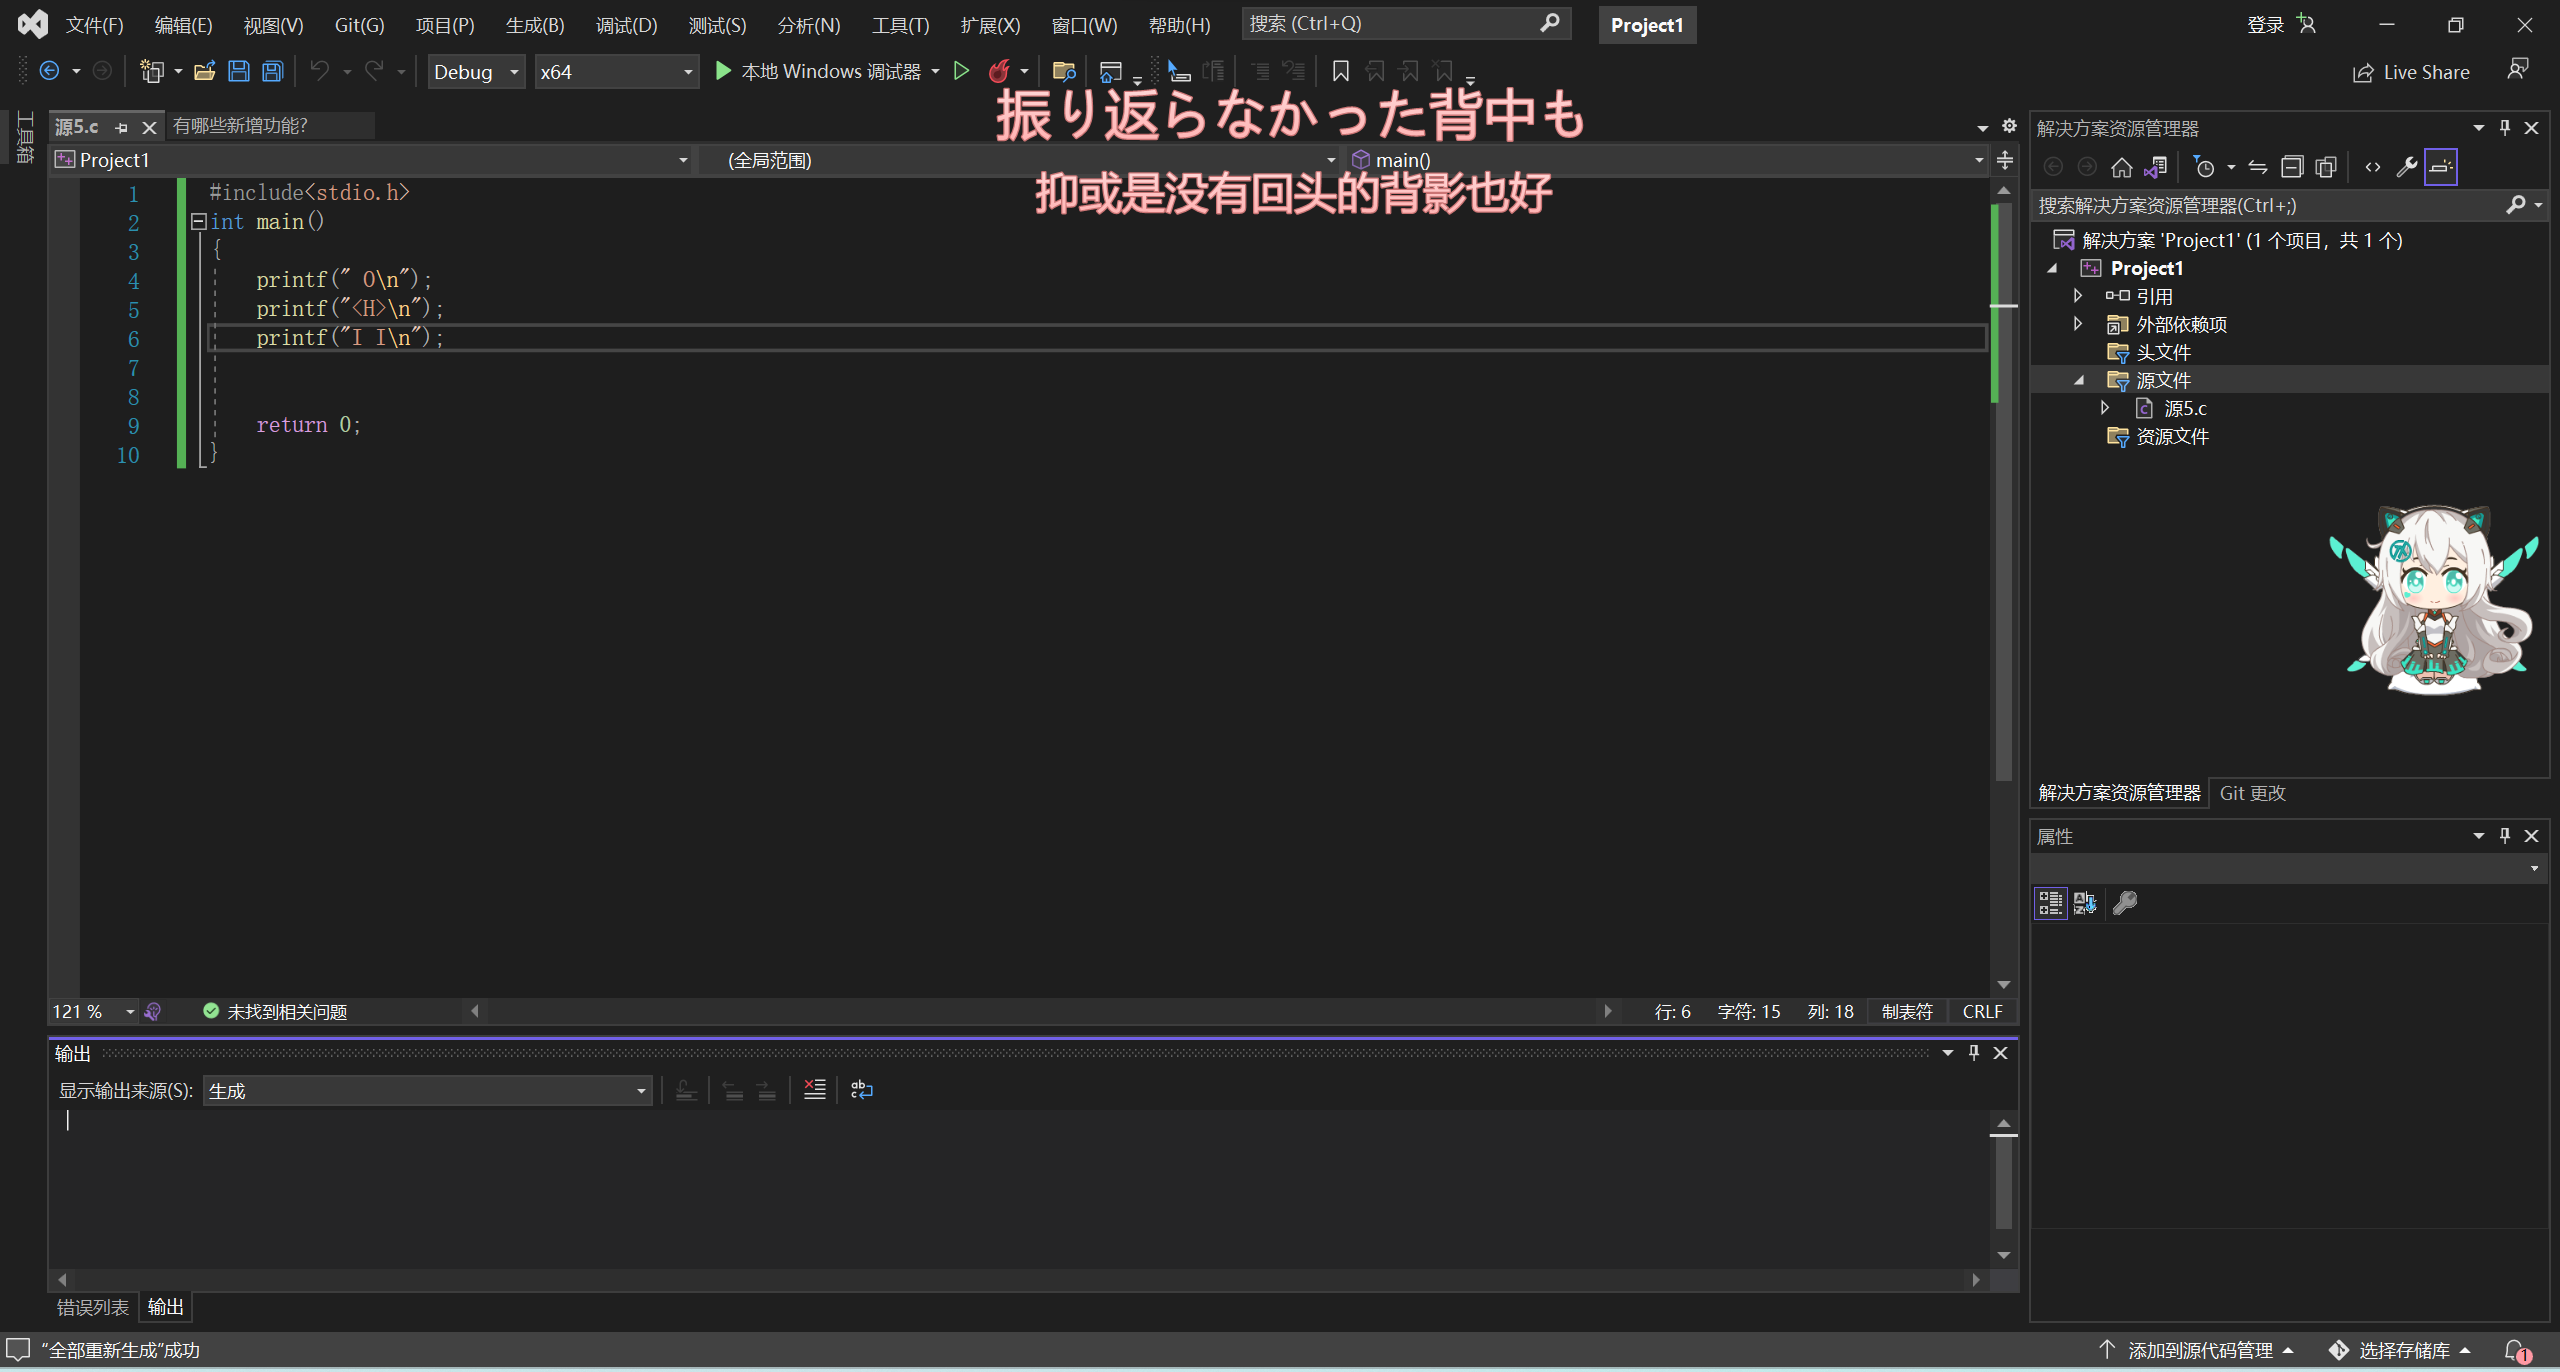Pin the 源5.c editor tab
The height and width of the screenshot is (1372, 2560).
point(122,128)
